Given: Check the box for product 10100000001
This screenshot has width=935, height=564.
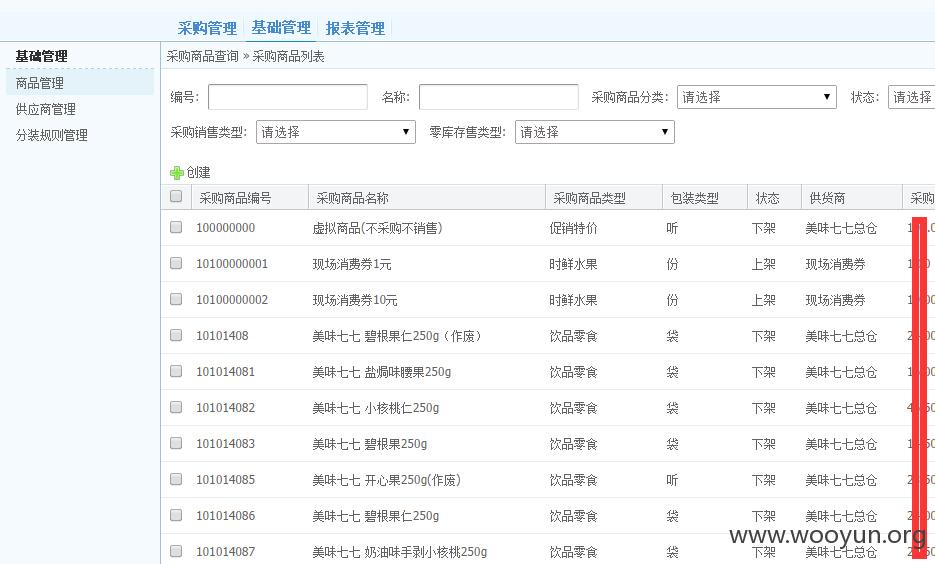Looking at the screenshot, I should 176,263.
